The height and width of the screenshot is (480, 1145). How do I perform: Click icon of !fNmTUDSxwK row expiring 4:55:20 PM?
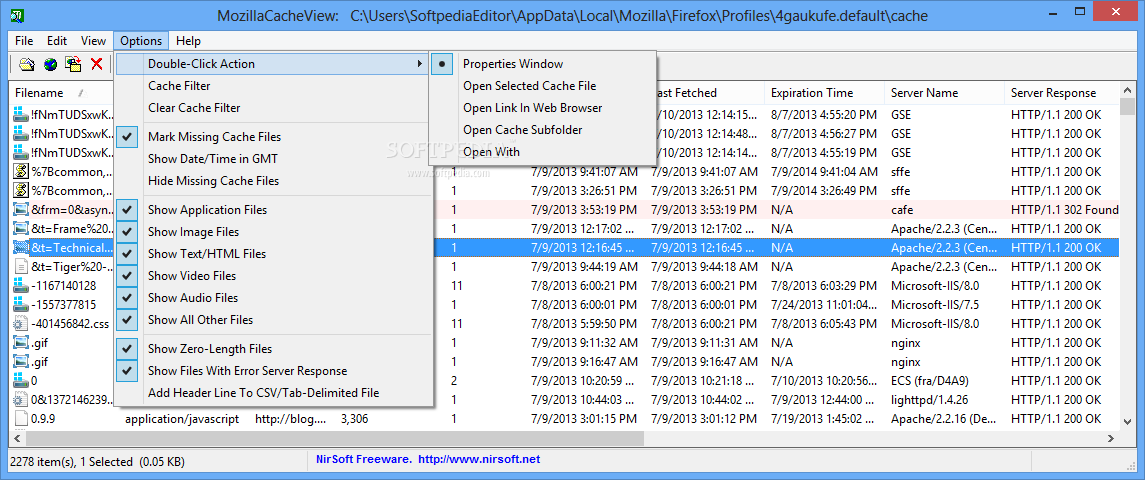(x=21, y=115)
